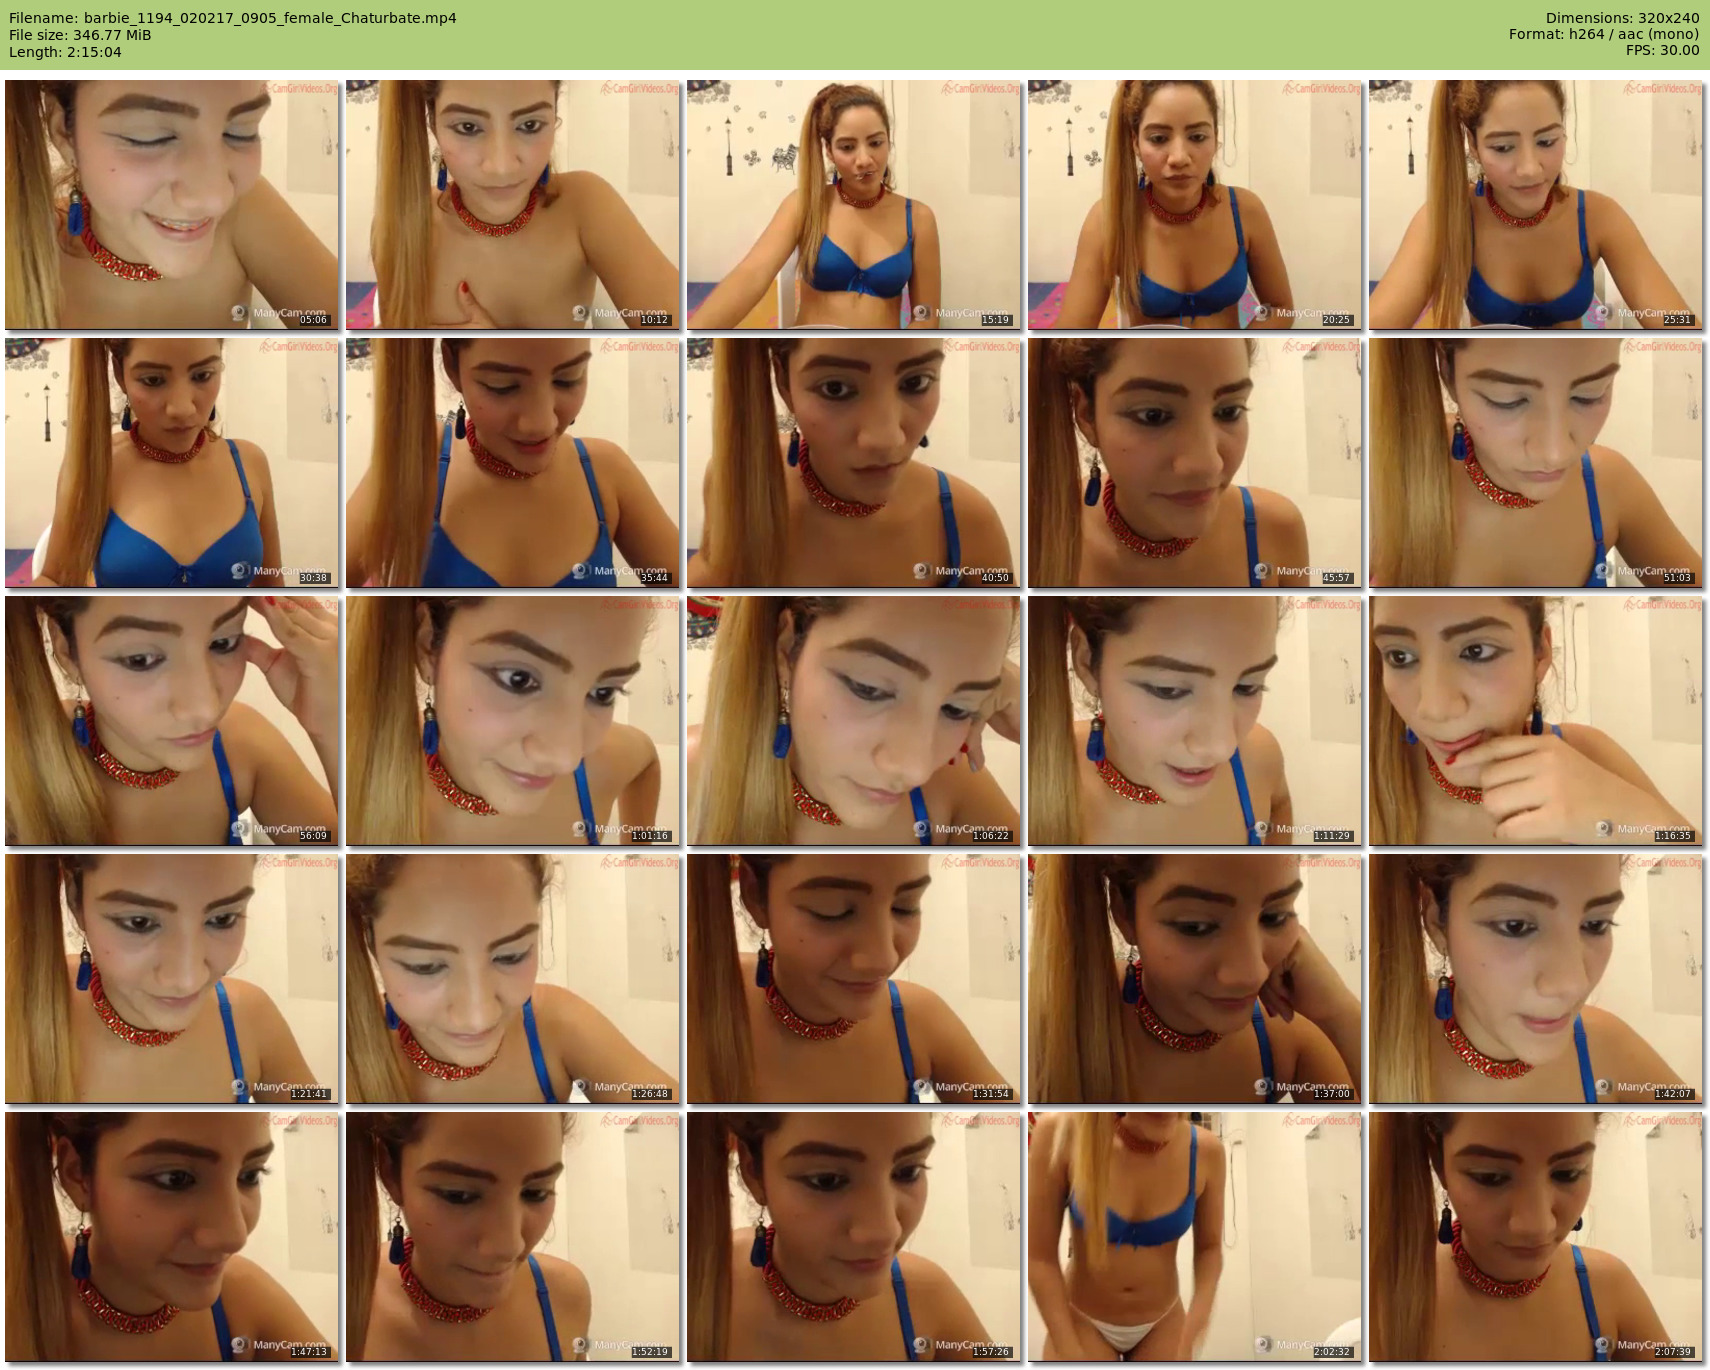This screenshot has width=1710, height=1370.
Task: Click the 56:09 frame
Action: (172, 721)
